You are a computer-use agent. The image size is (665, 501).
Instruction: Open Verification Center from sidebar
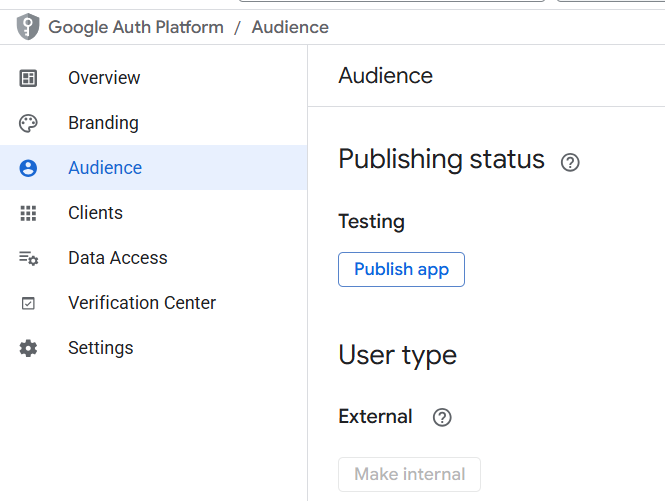pyautogui.click(x=154, y=302)
